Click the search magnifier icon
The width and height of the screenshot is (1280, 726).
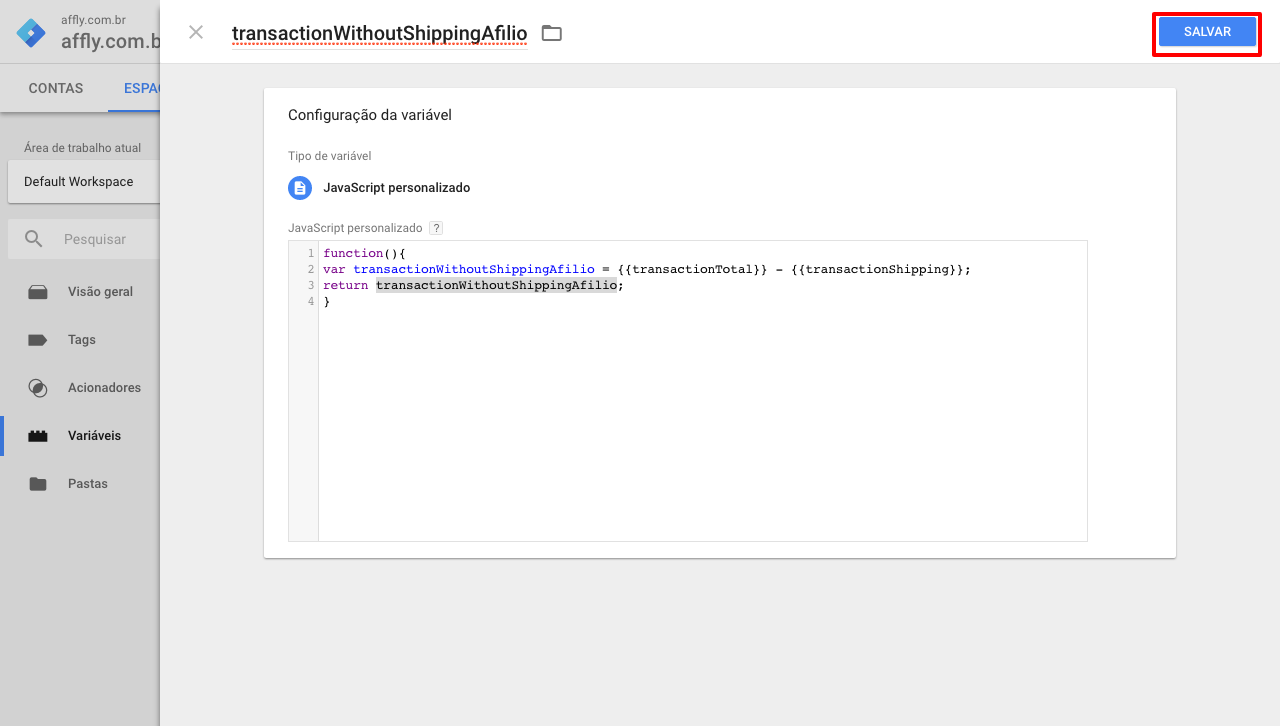coord(34,239)
